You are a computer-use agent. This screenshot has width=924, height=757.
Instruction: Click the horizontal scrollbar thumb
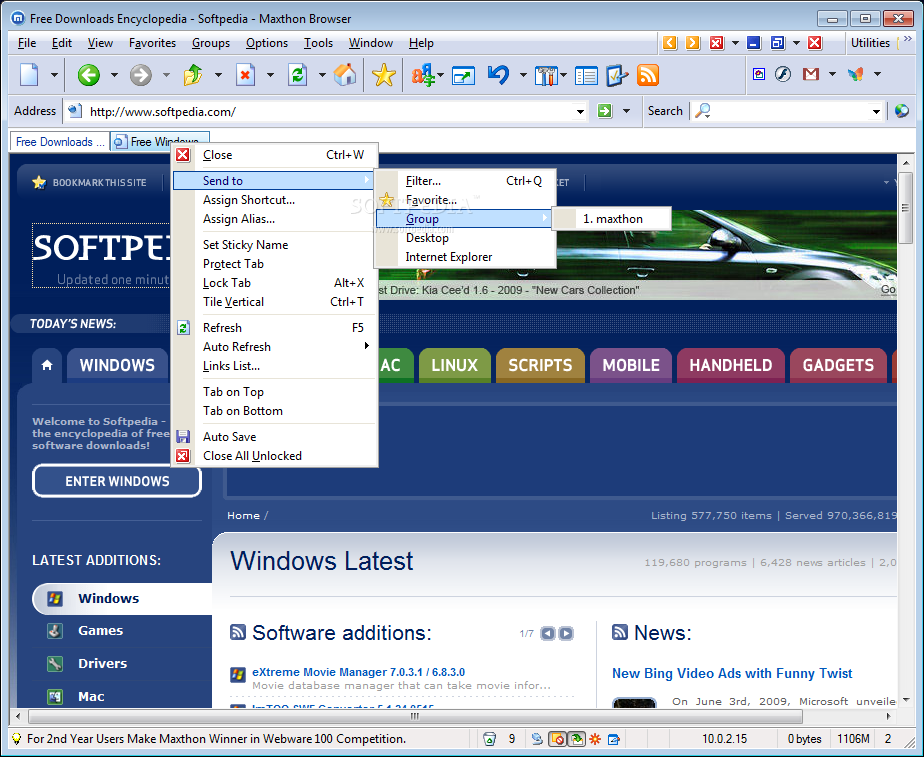[415, 716]
